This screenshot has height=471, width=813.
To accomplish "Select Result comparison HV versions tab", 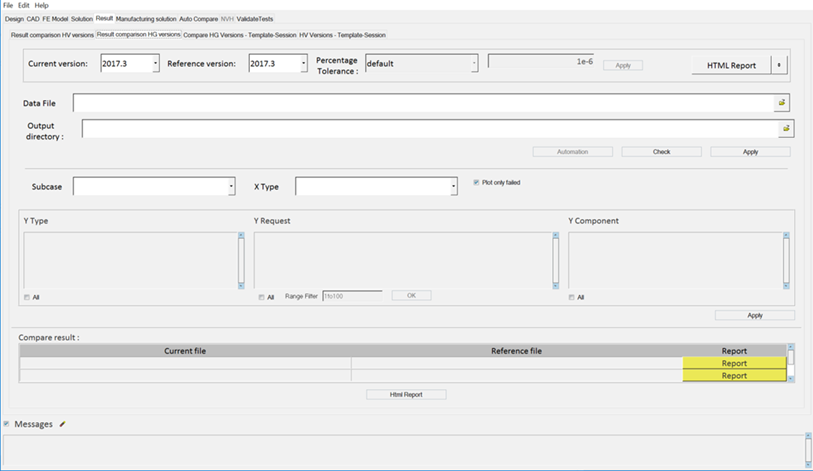I will 51,35.
